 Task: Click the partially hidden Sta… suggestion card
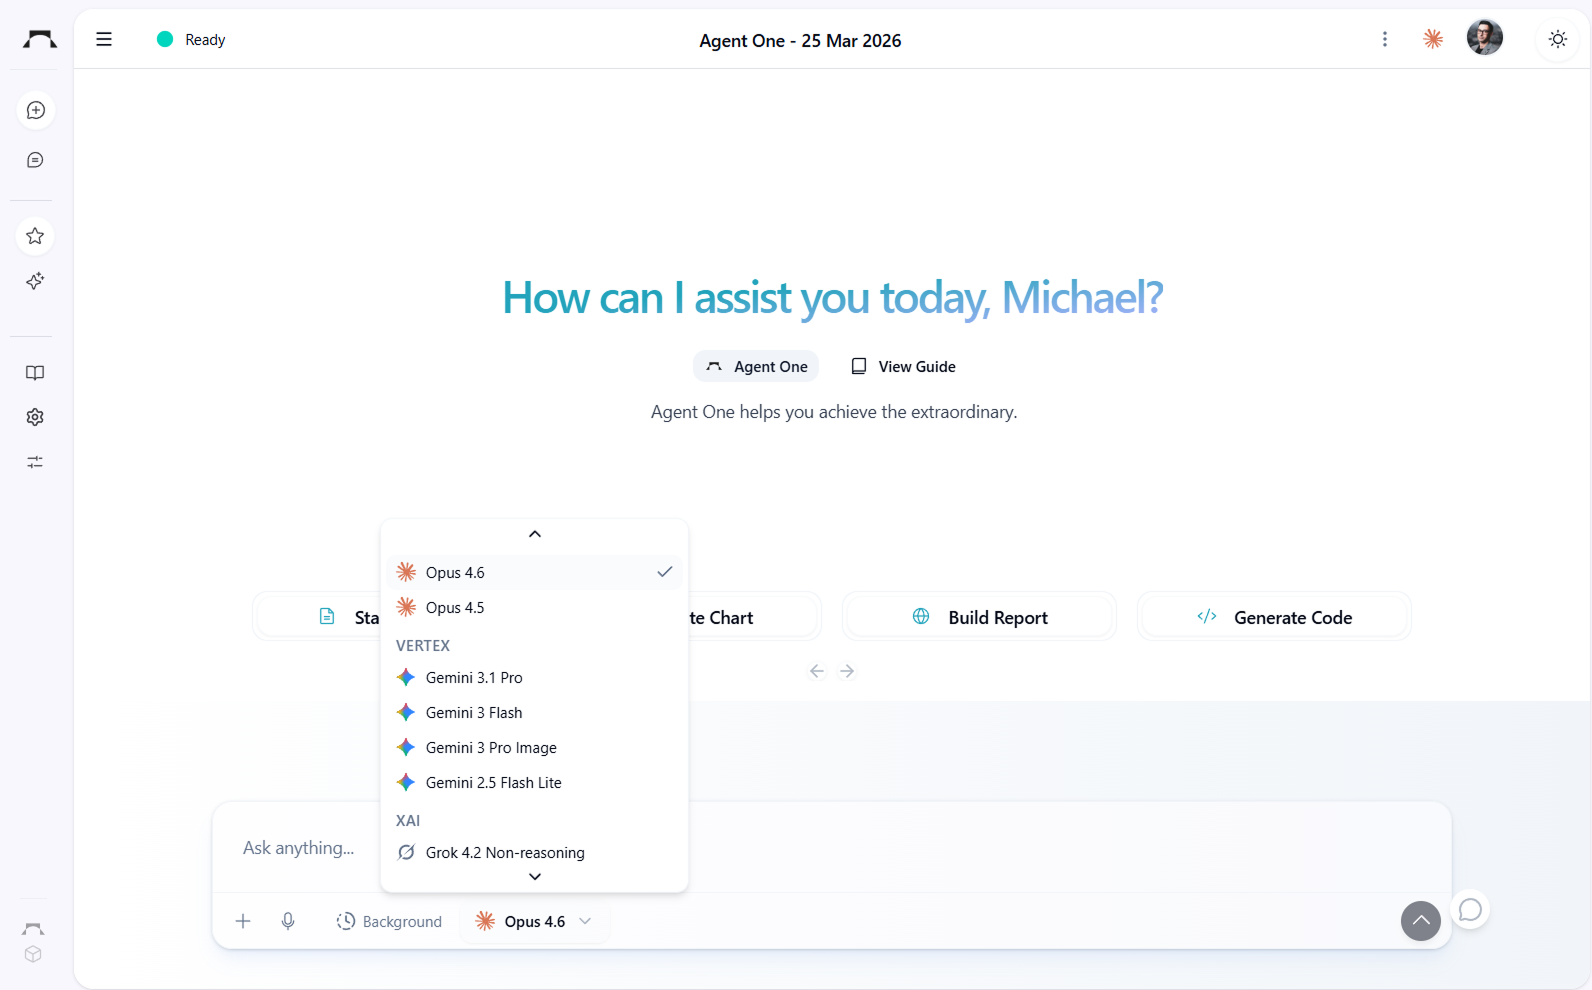point(317,617)
